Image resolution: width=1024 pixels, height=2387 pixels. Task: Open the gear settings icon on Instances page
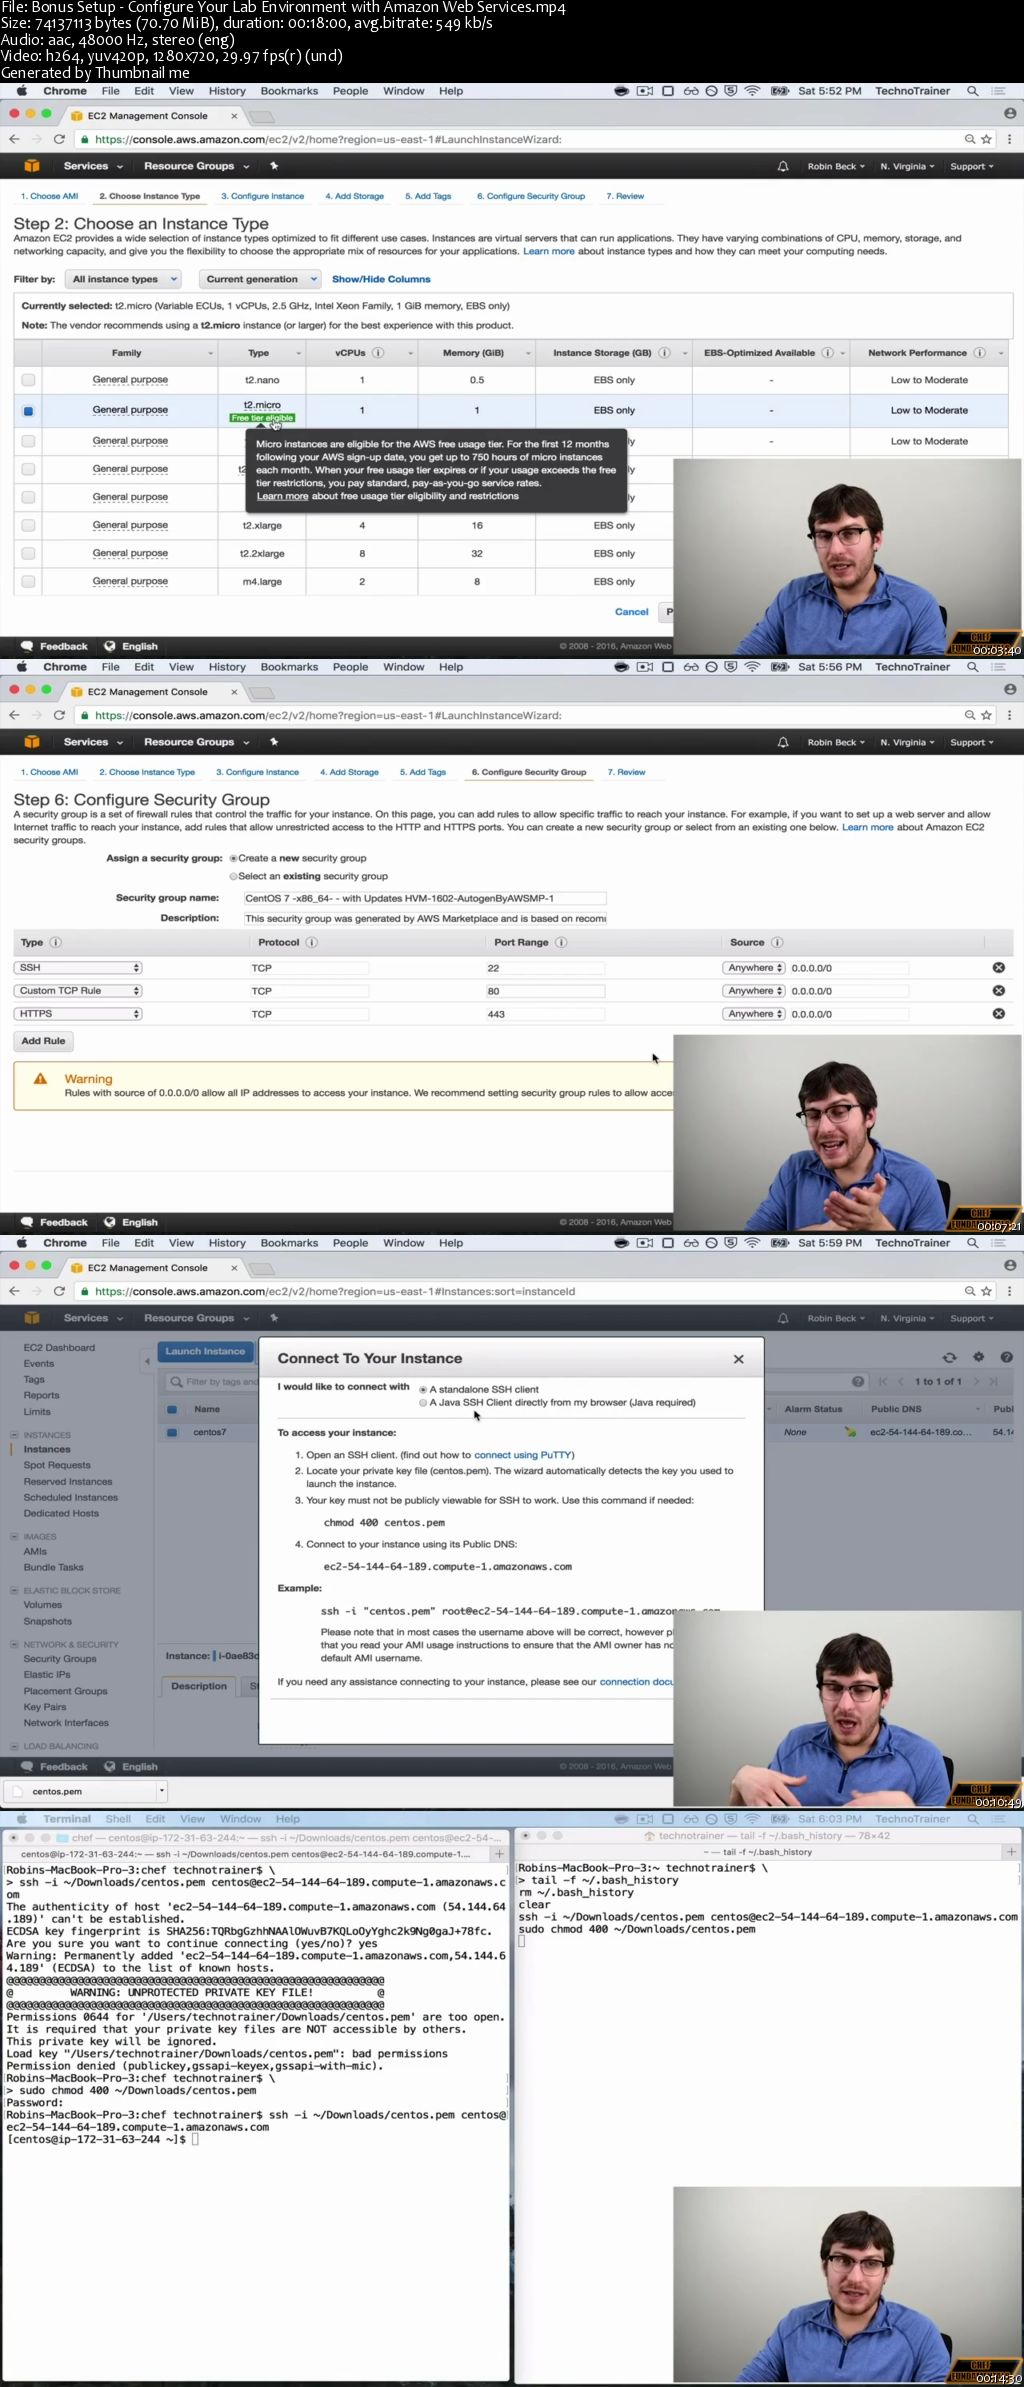(978, 1357)
